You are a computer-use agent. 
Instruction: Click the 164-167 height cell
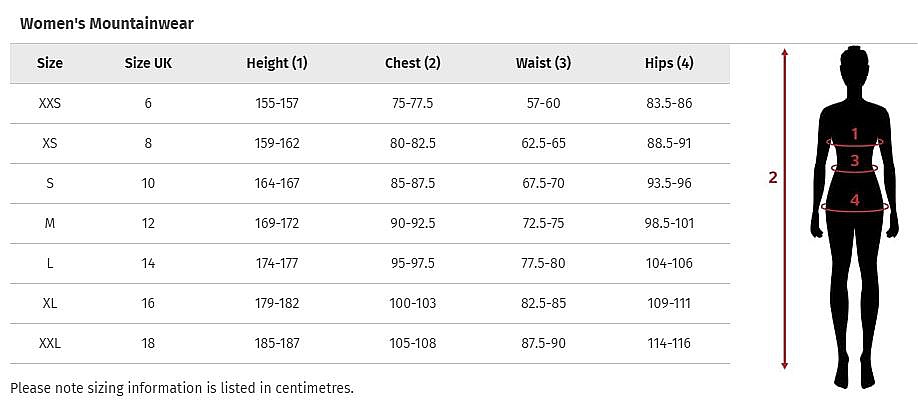click(x=277, y=183)
